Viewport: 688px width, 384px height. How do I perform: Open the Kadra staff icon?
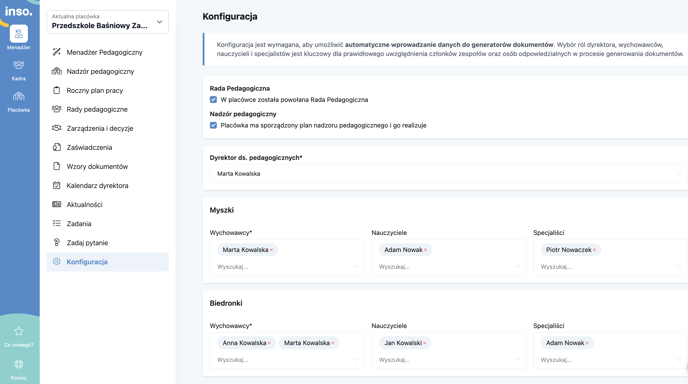click(18, 65)
